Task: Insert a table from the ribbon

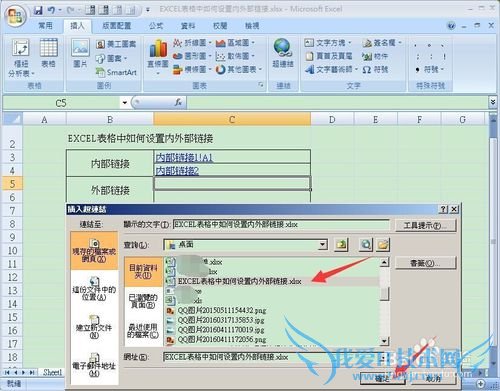Action: point(49,53)
